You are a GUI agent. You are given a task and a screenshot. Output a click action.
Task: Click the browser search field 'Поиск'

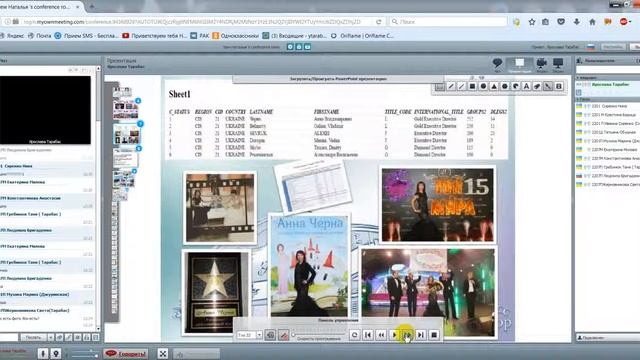[x=448, y=22]
